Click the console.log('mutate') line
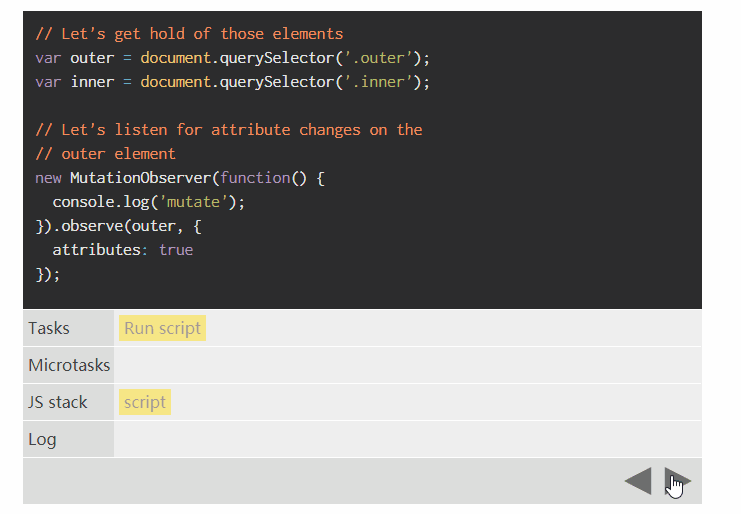Image resolution: width=741 pixels, height=514 pixels. pyautogui.click(x=149, y=202)
